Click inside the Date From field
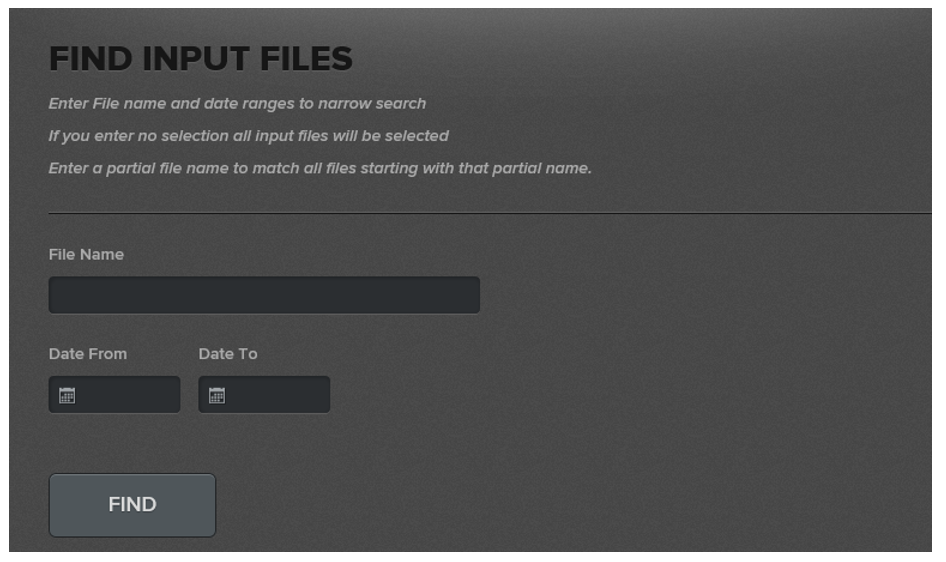The image size is (946, 562). click(x=115, y=396)
